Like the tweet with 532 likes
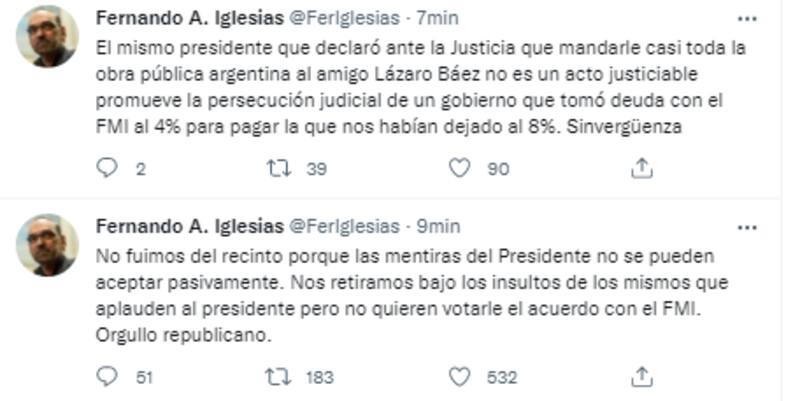This screenshot has width=800, height=401. (x=459, y=376)
